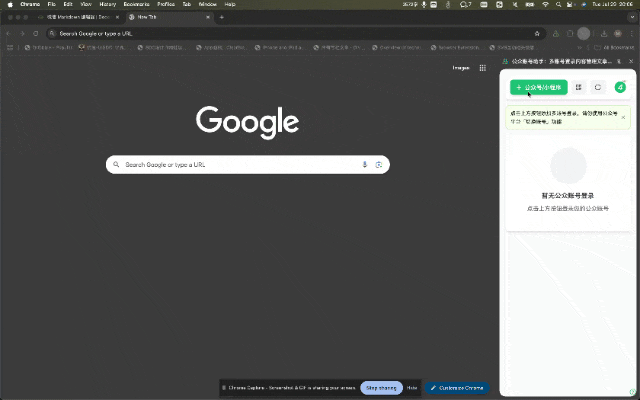Viewport: 640px width, 400px height.
Task: Open the Tab menu
Action: click(187, 4)
